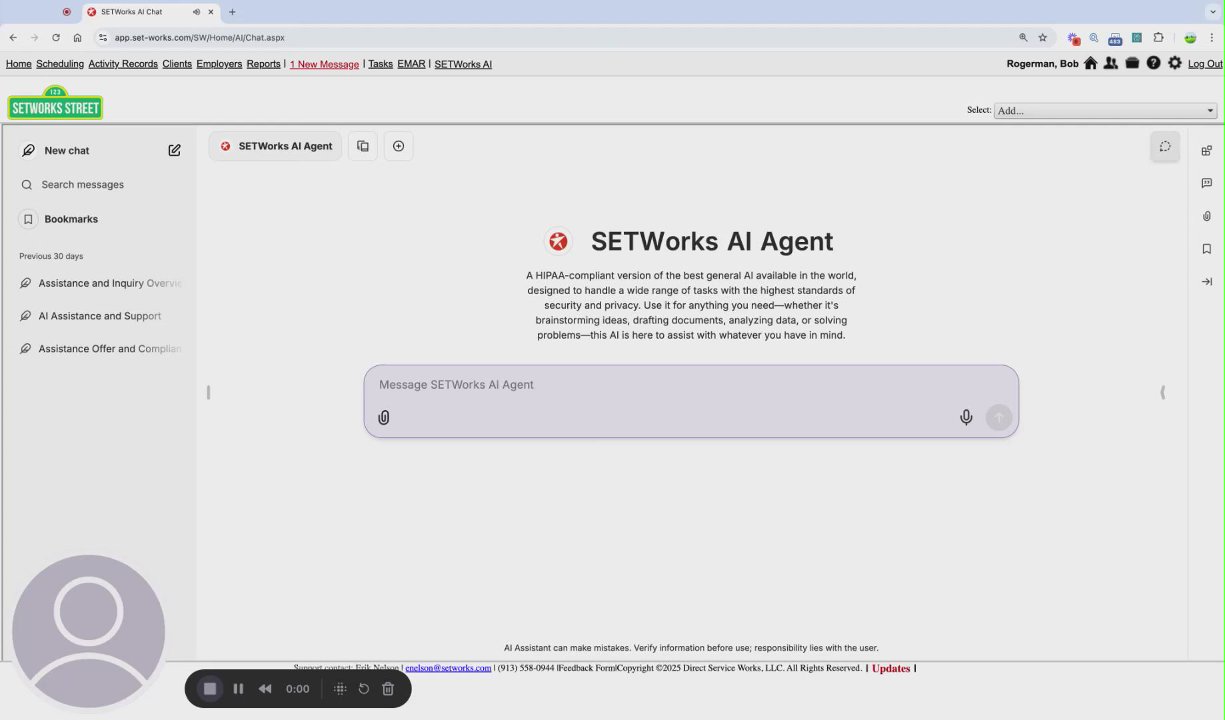Open a new browser tab with plus
Image resolution: width=1225 pixels, height=720 pixels.
[x=232, y=12]
